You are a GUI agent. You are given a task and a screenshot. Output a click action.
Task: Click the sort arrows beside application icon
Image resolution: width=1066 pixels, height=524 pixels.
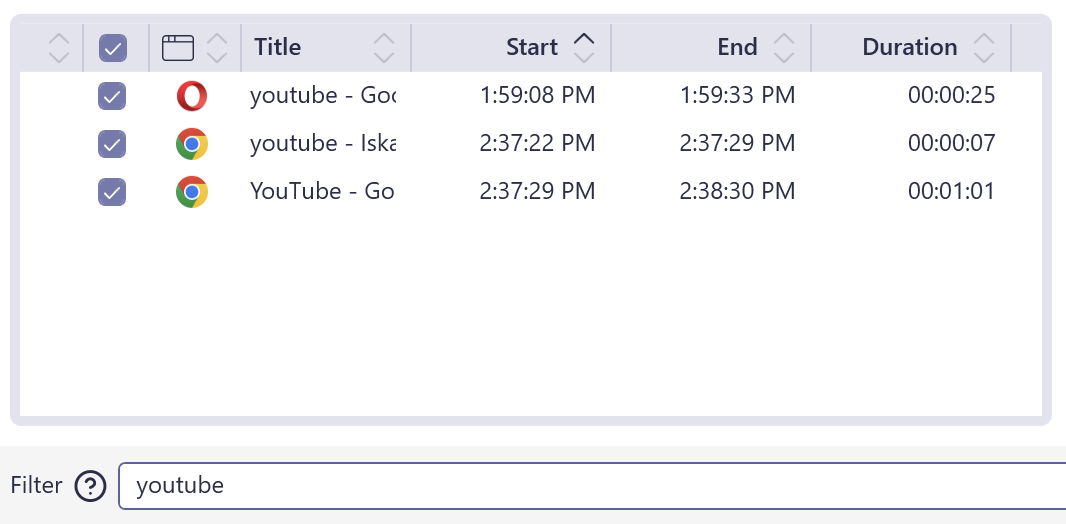click(x=217, y=47)
